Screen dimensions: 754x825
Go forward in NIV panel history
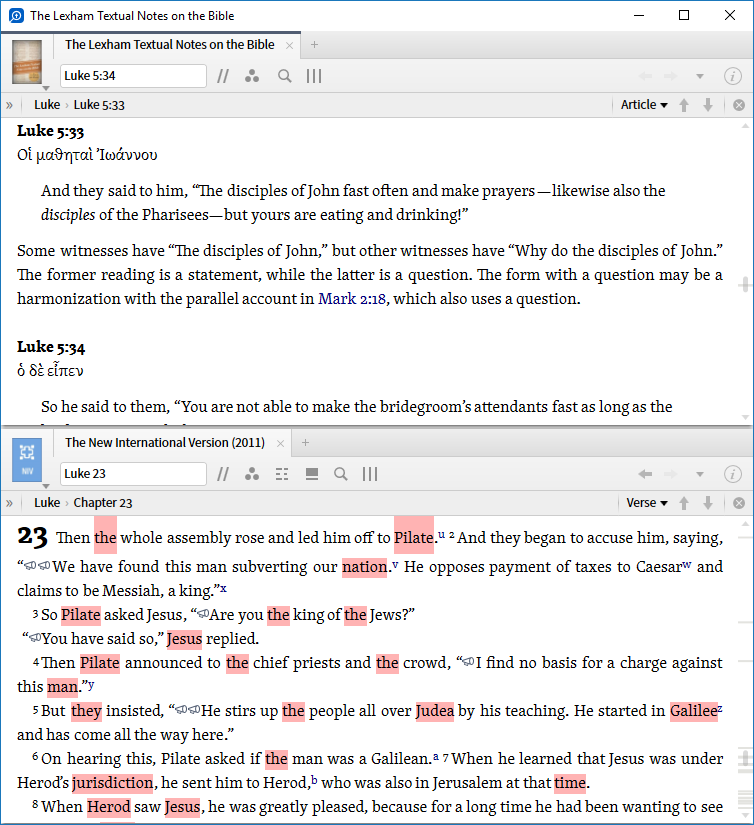(x=670, y=474)
